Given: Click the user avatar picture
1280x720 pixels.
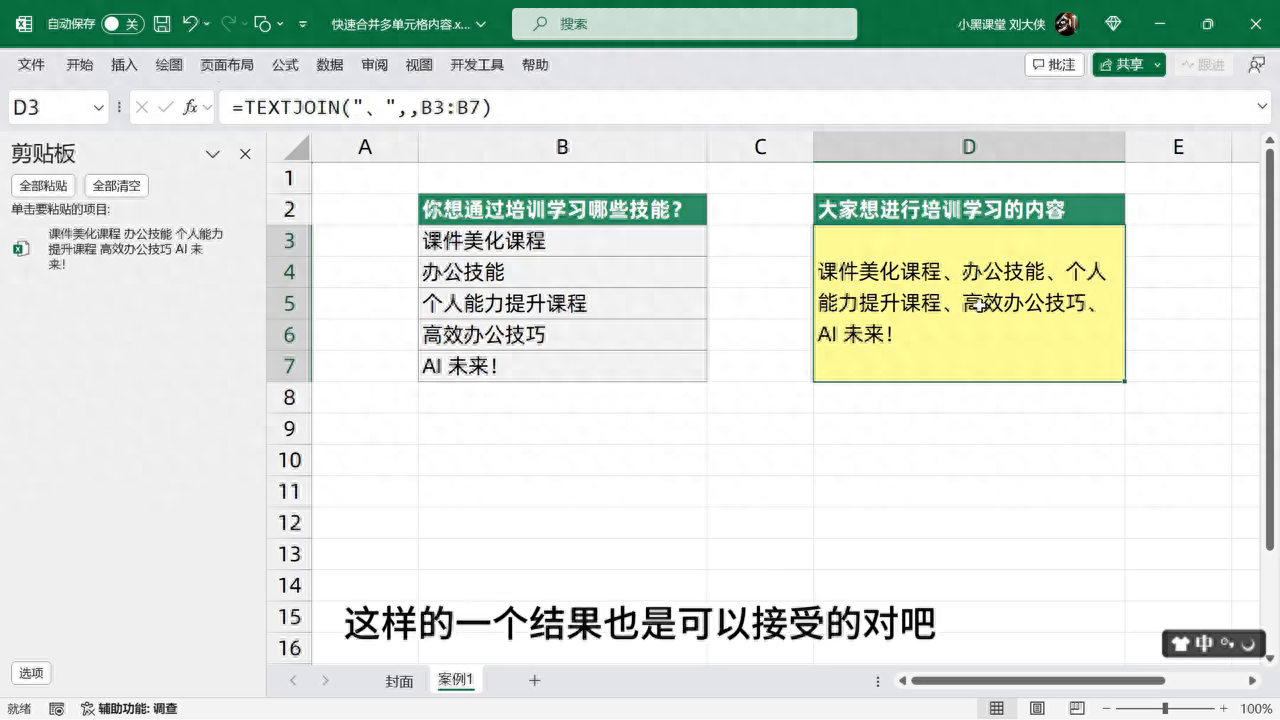Looking at the screenshot, I should click(x=1067, y=23).
